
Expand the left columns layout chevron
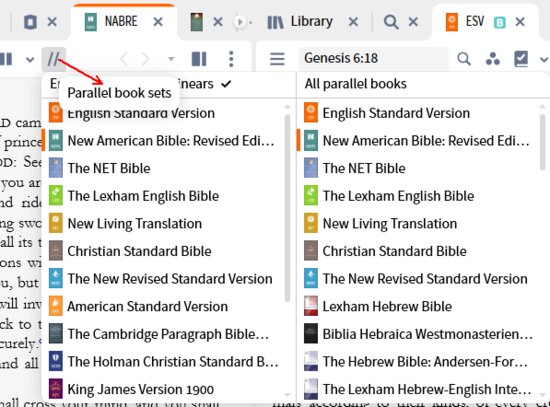[x=30, y=60]
